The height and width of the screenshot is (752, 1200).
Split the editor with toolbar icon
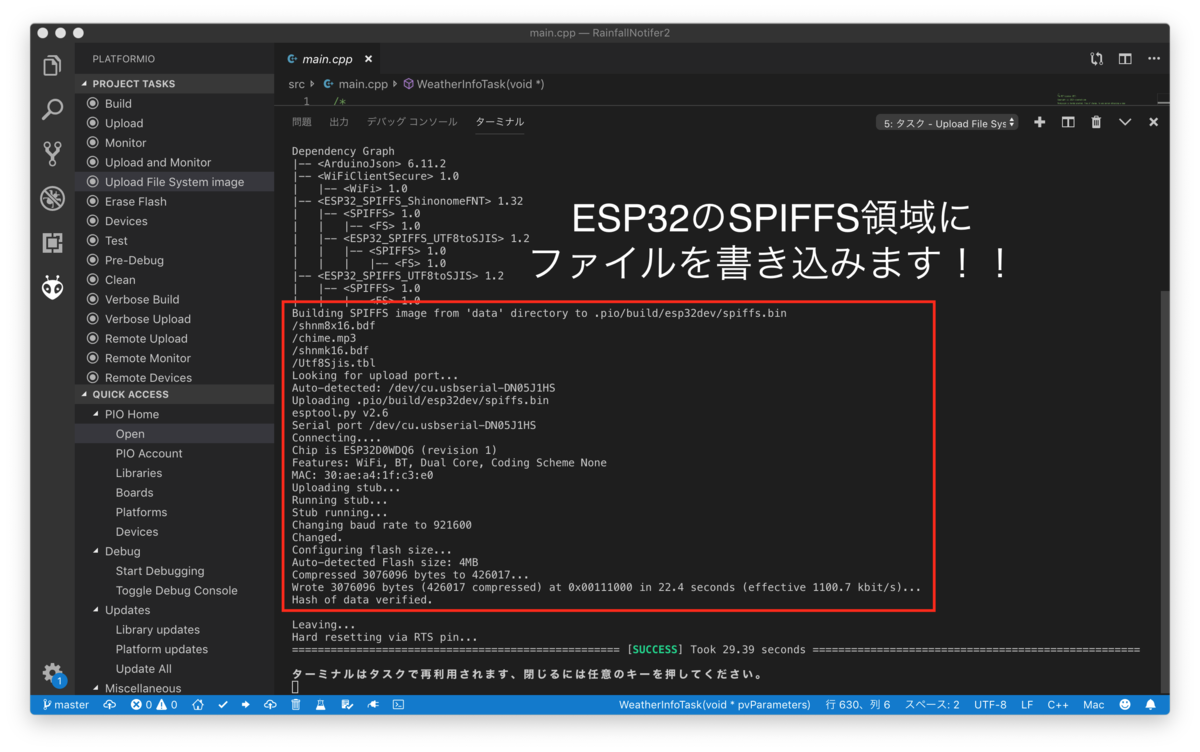[1125, 59]
